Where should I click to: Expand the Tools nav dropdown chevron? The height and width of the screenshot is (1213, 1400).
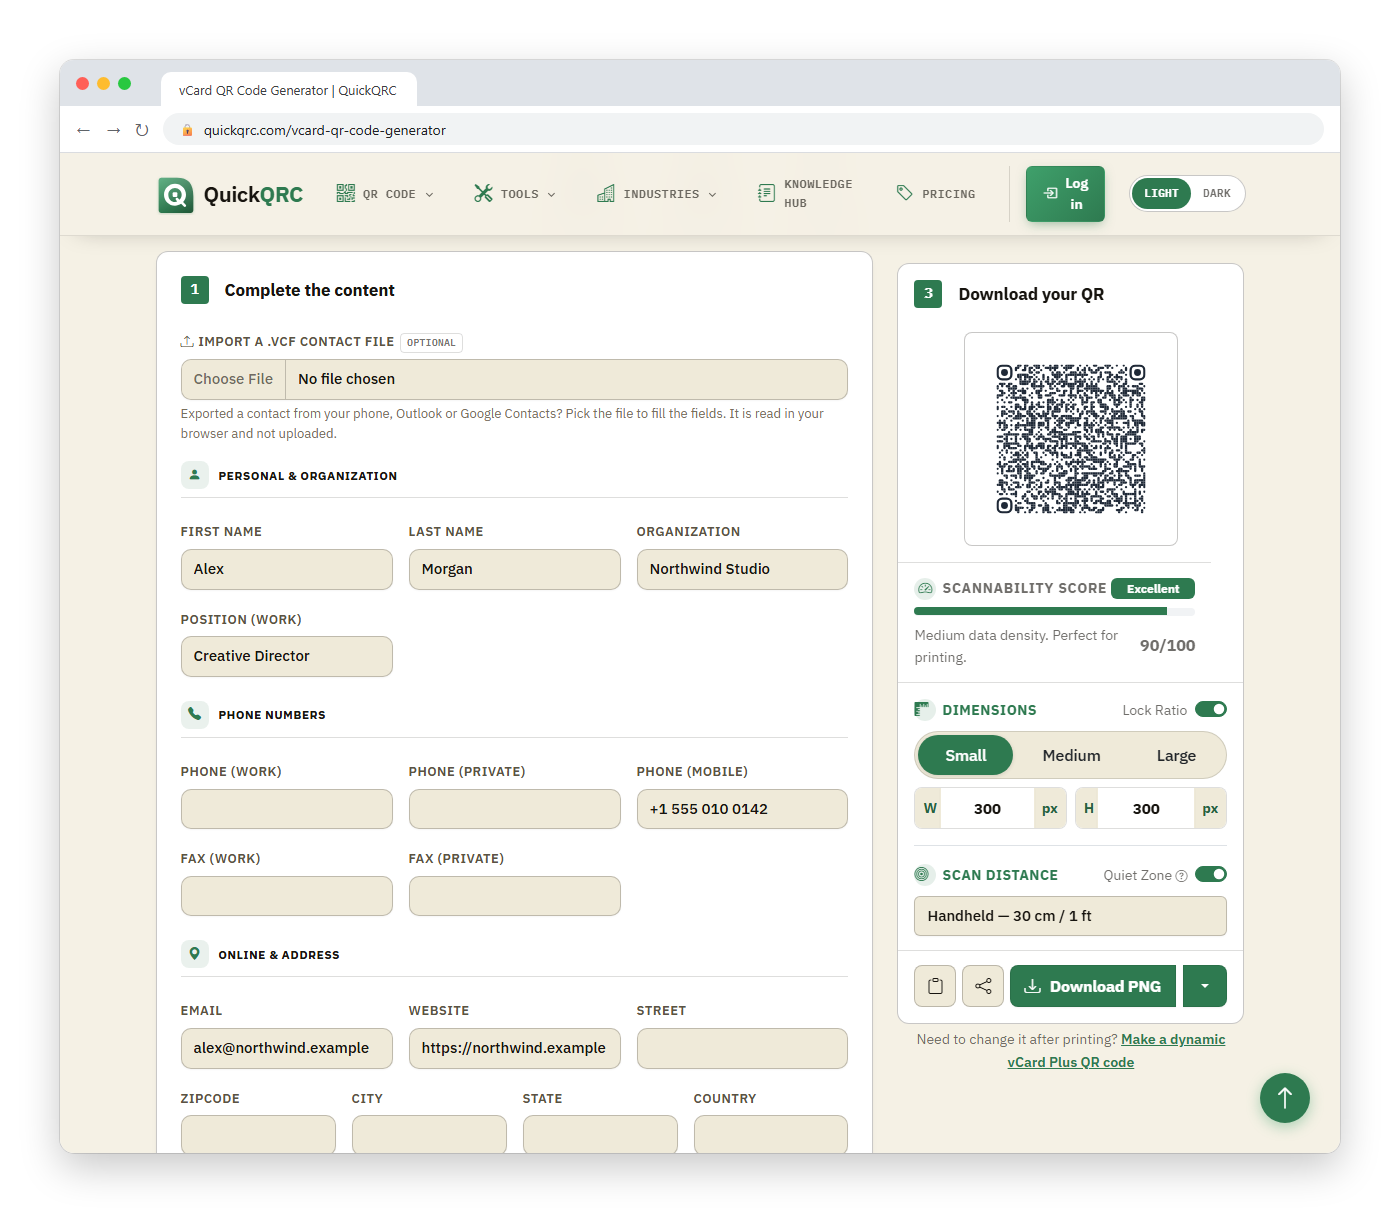[x=552, y=195]
